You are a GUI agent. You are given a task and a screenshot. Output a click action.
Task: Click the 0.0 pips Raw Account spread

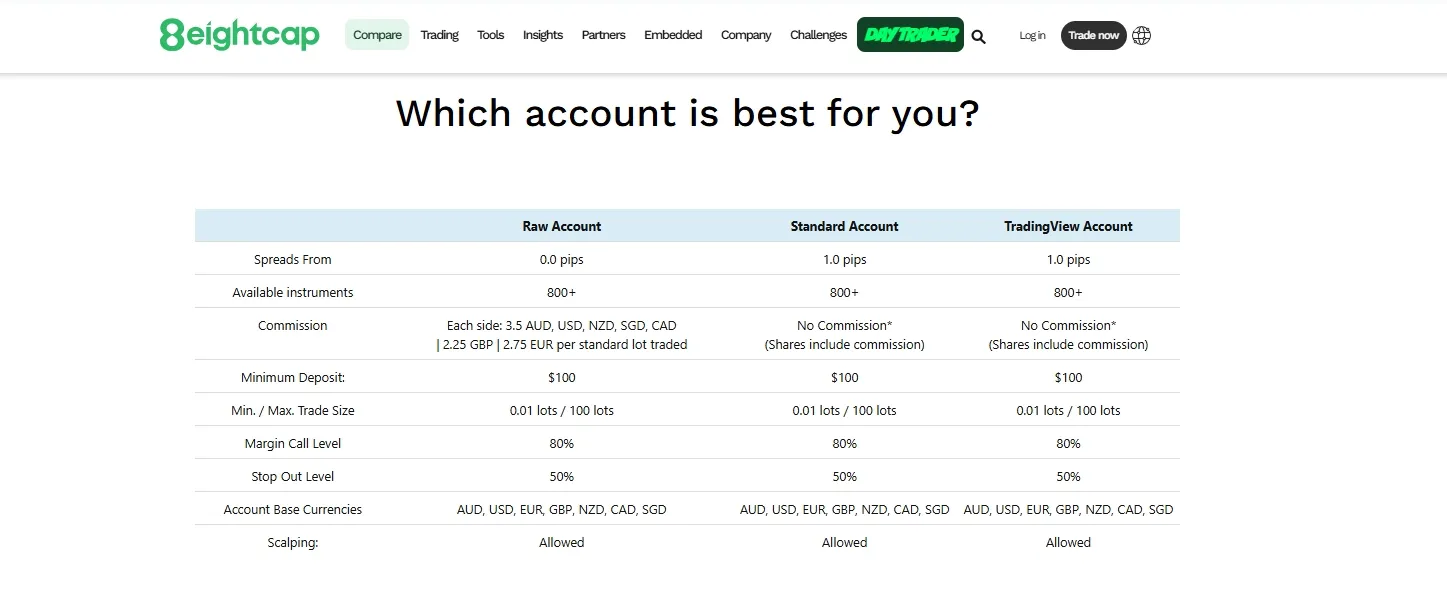[x=562, y=259]
